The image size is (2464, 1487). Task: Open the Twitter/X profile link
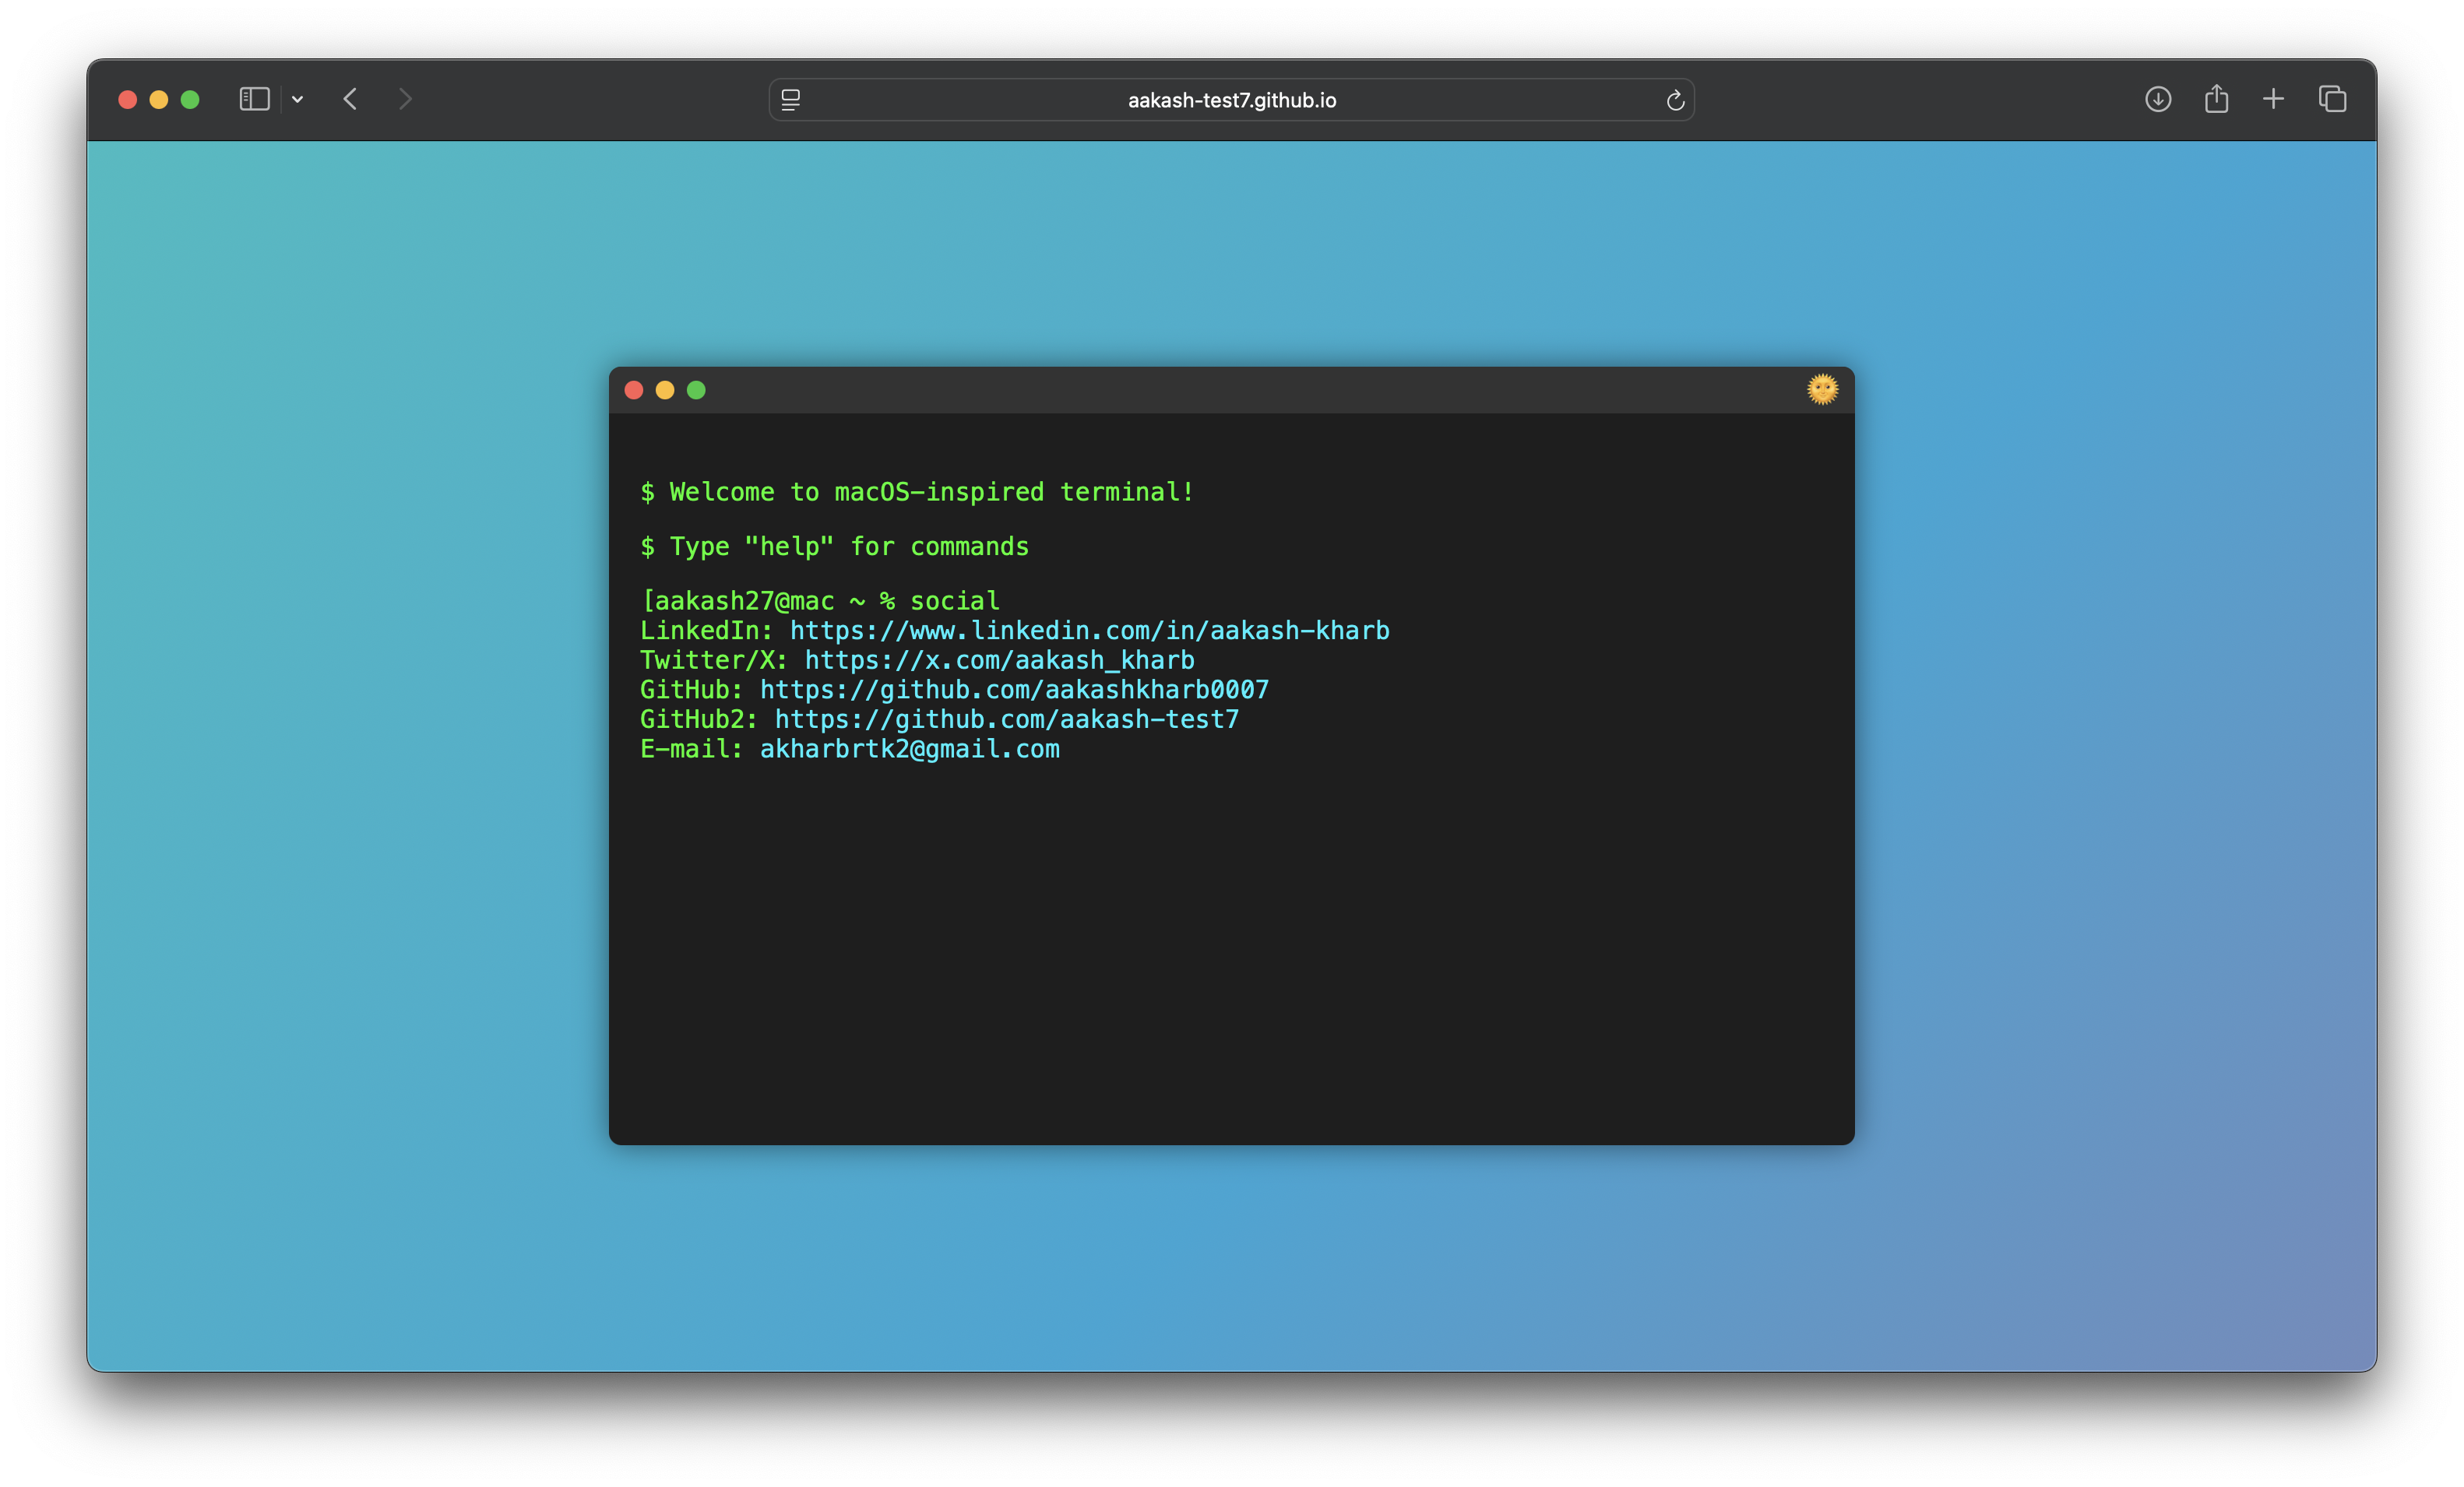coord(999,660)
